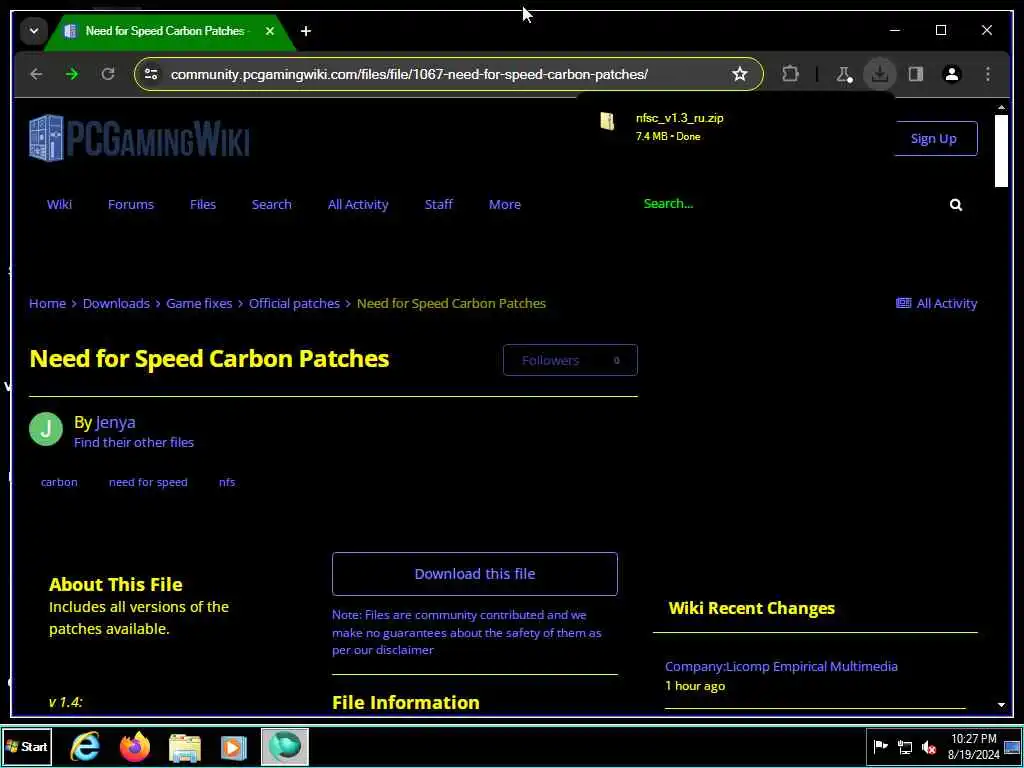
Task: Open All Activity link beside breadcrumbs
Action: (936, 304)
